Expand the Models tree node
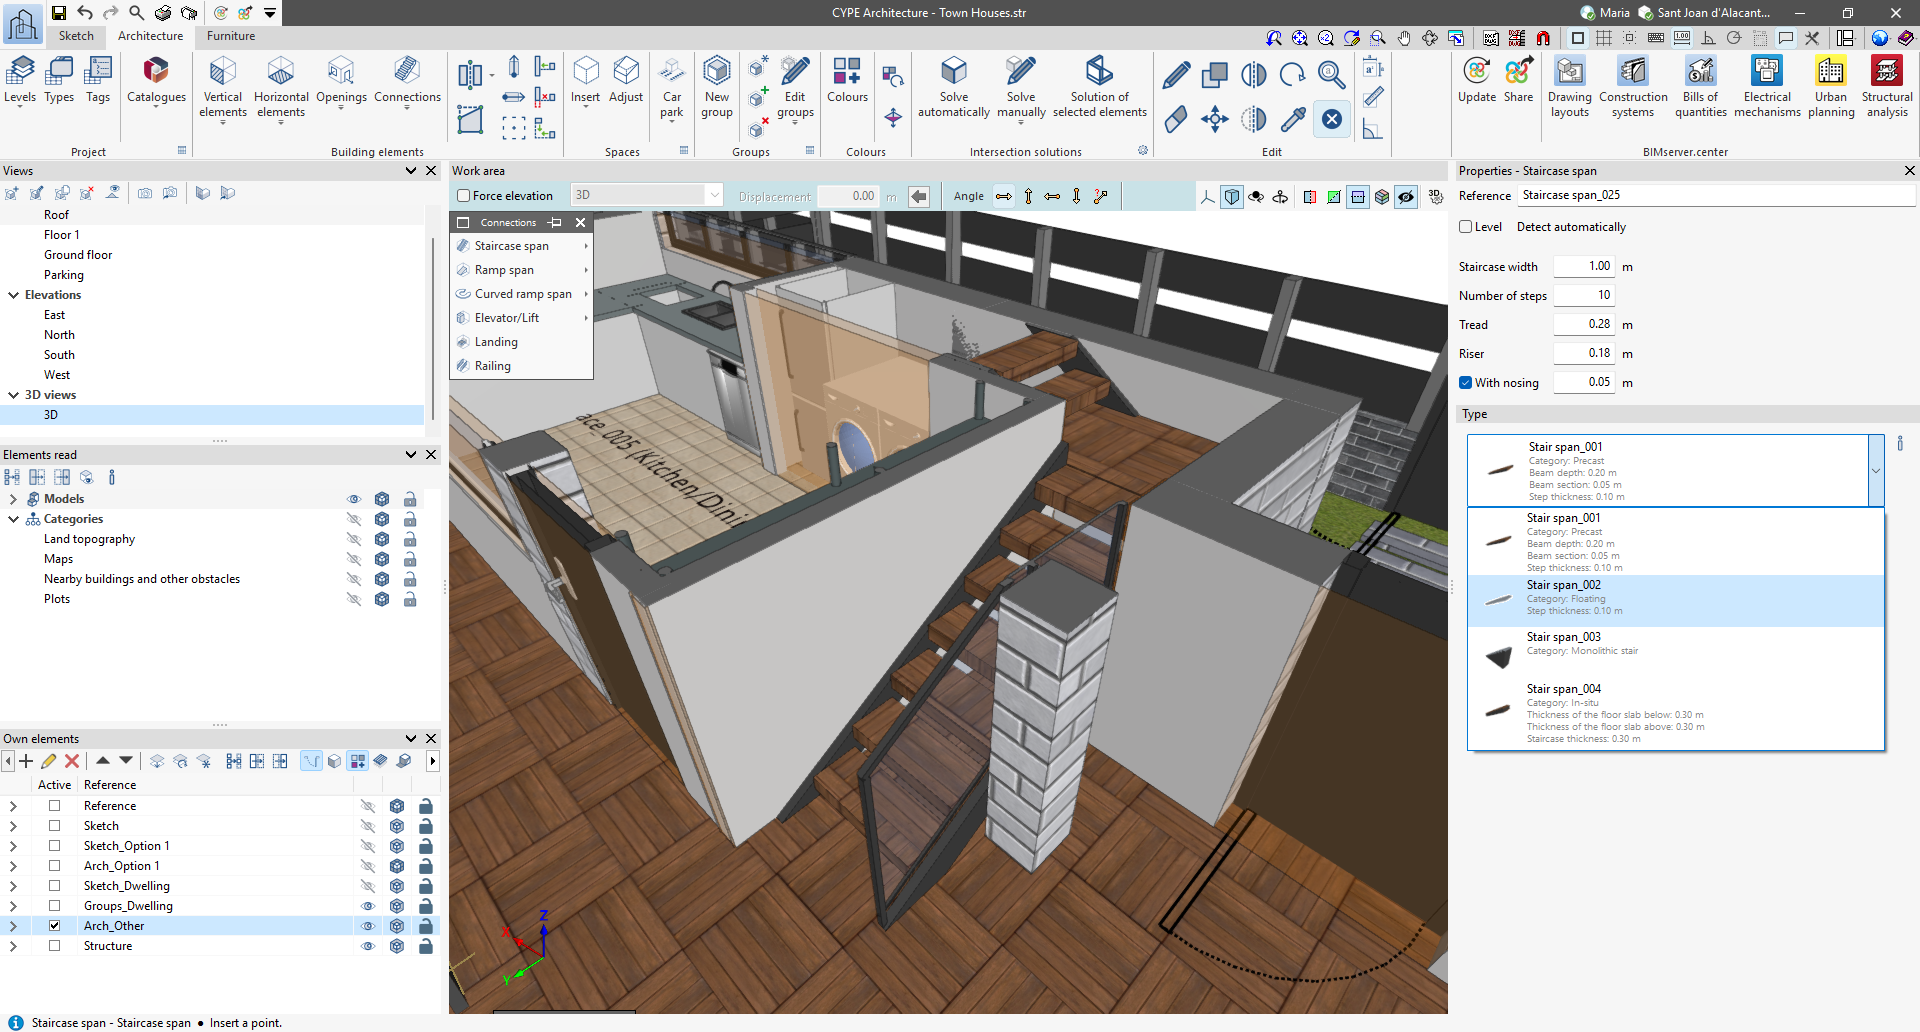 tap(13, 499)
